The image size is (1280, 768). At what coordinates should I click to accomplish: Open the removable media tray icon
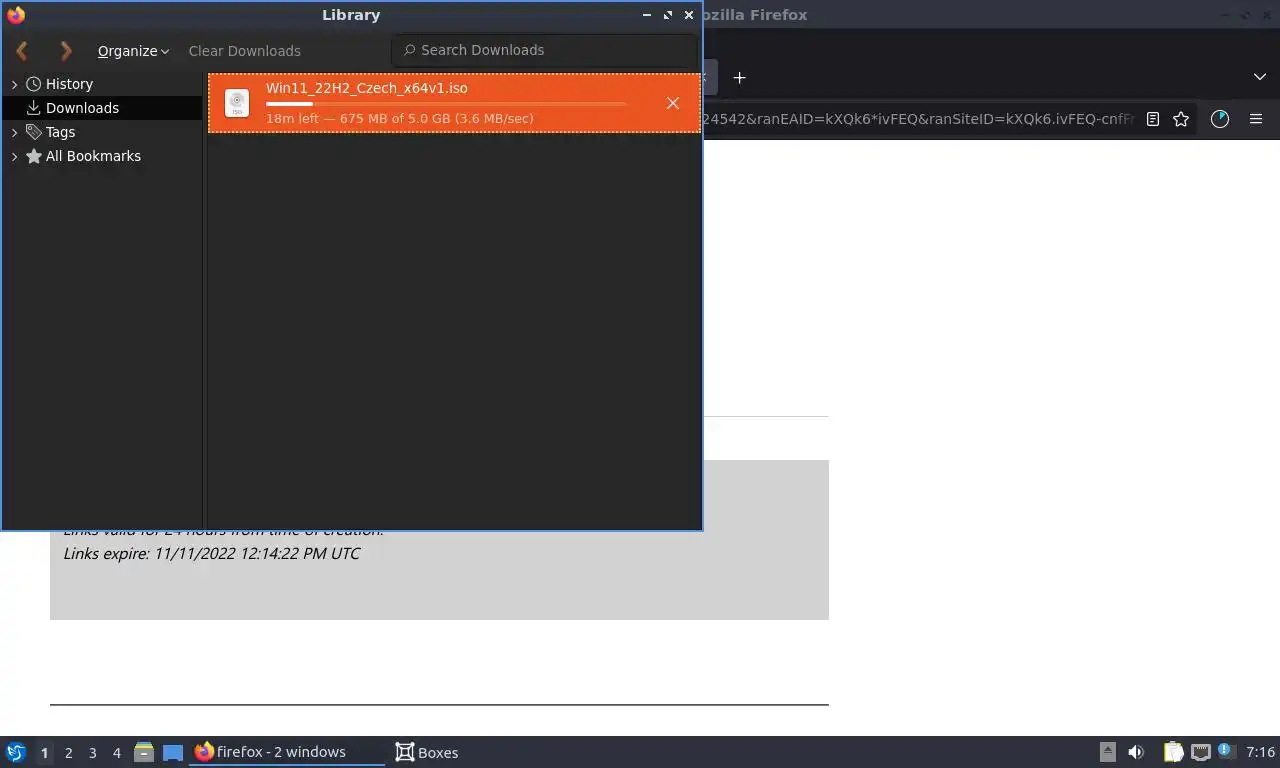click(x=1107, y=752)
